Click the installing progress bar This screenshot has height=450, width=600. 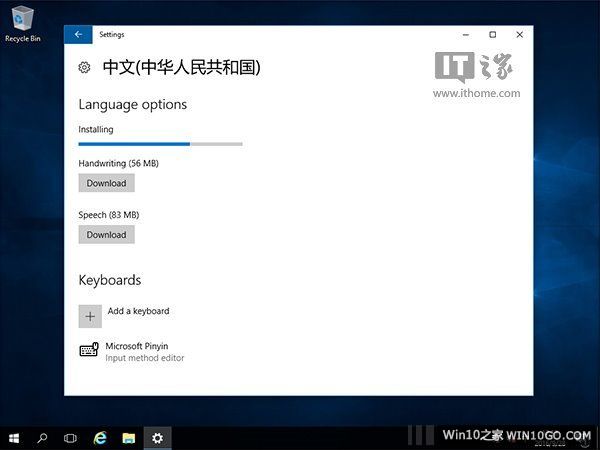160,144
